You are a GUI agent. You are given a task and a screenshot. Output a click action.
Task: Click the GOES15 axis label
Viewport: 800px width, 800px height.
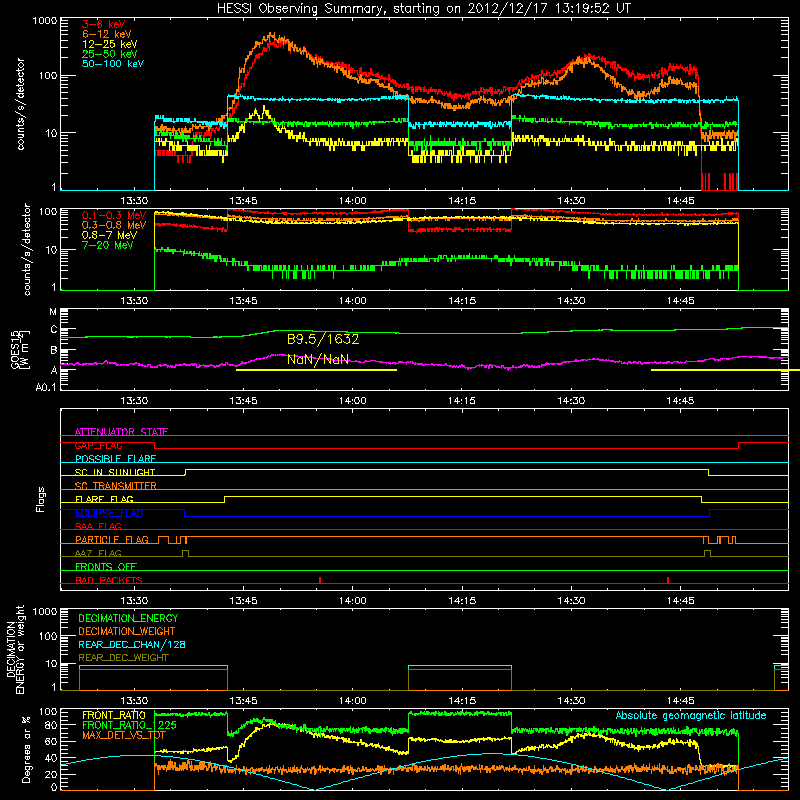pyautogui.click(x=17, y=349)
